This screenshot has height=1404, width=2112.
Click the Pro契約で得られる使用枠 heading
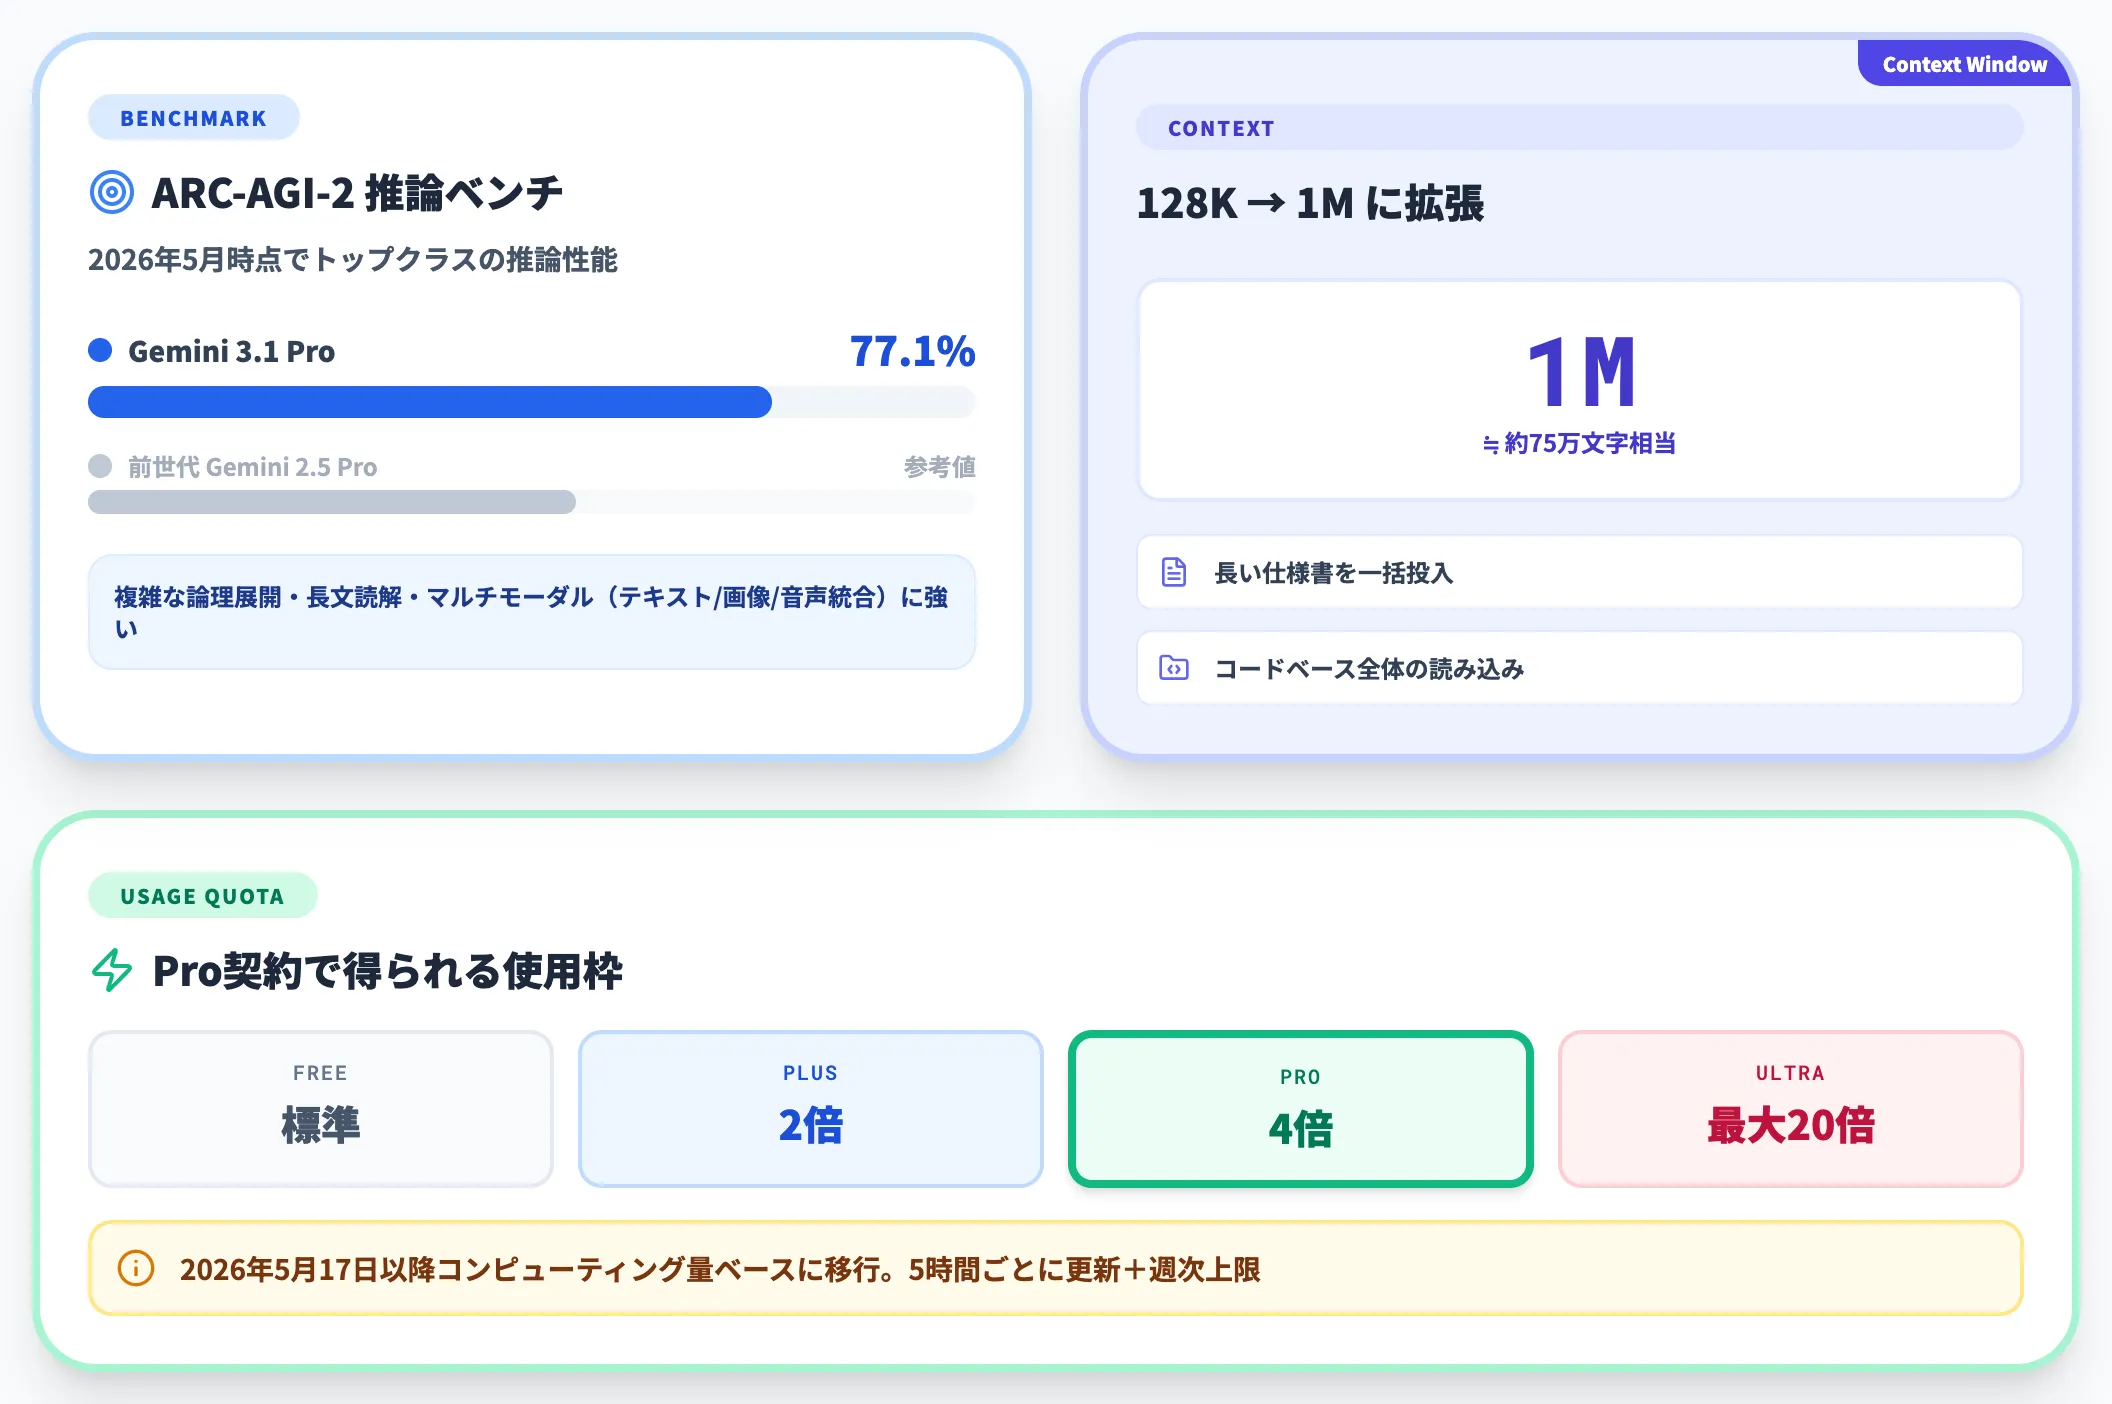pos(388,971)
